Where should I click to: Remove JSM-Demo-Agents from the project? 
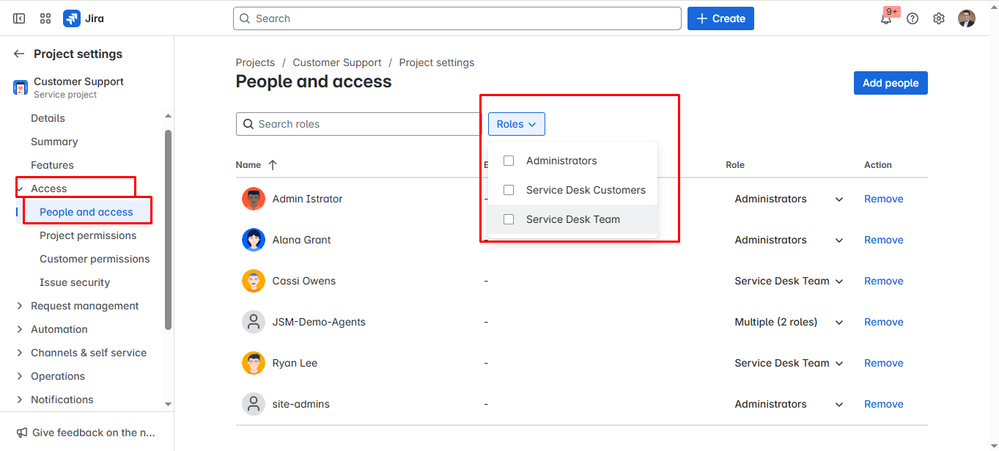883,322
